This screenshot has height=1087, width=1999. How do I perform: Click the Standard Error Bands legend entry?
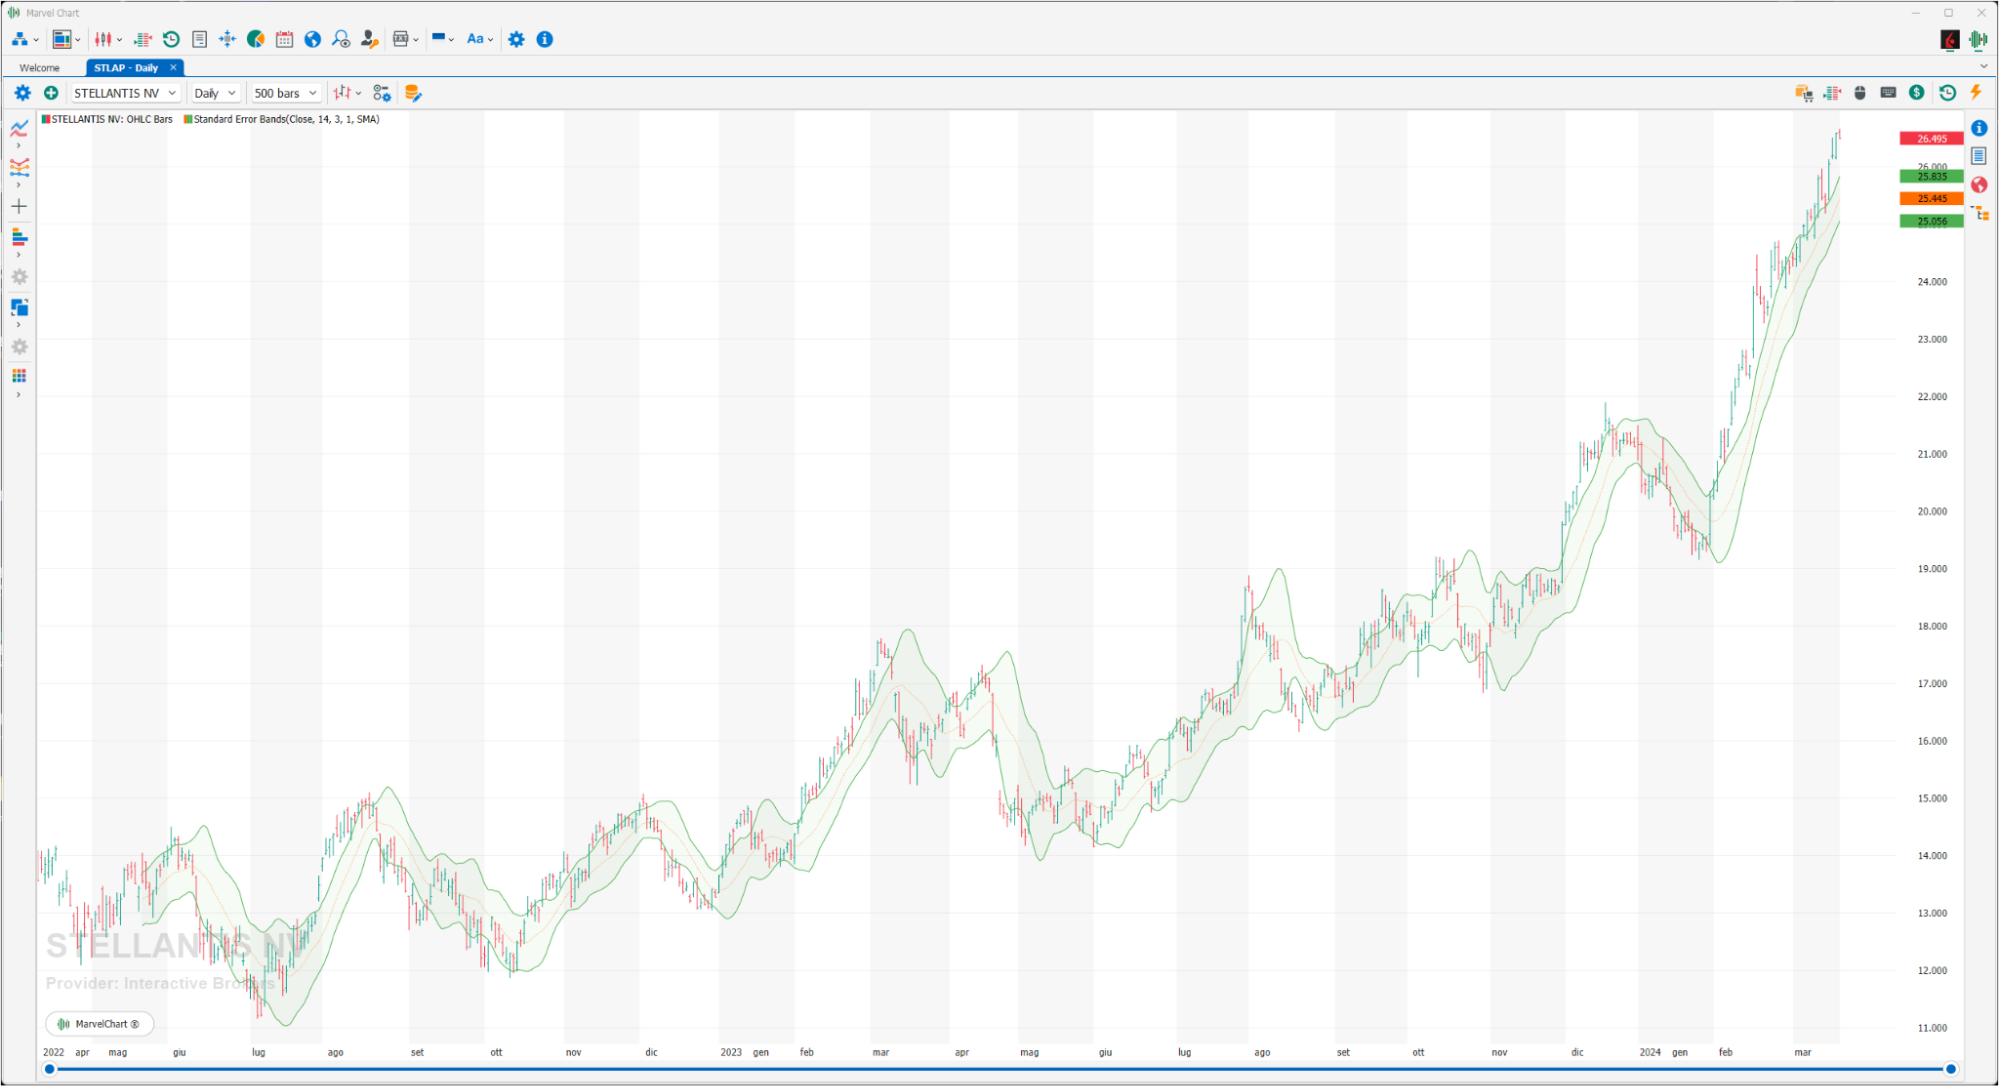[282, 119]
